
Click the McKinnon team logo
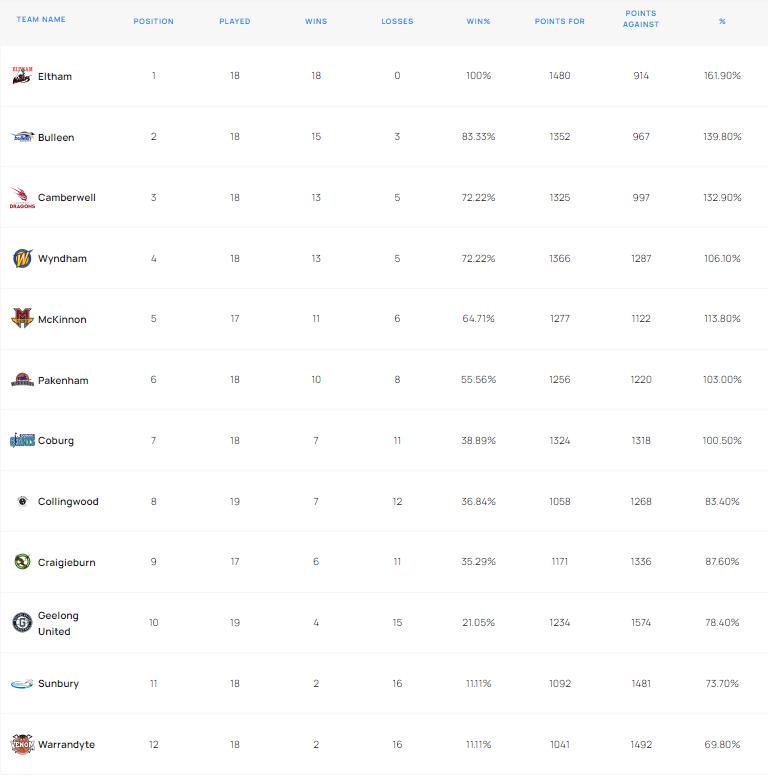point(22,319)
